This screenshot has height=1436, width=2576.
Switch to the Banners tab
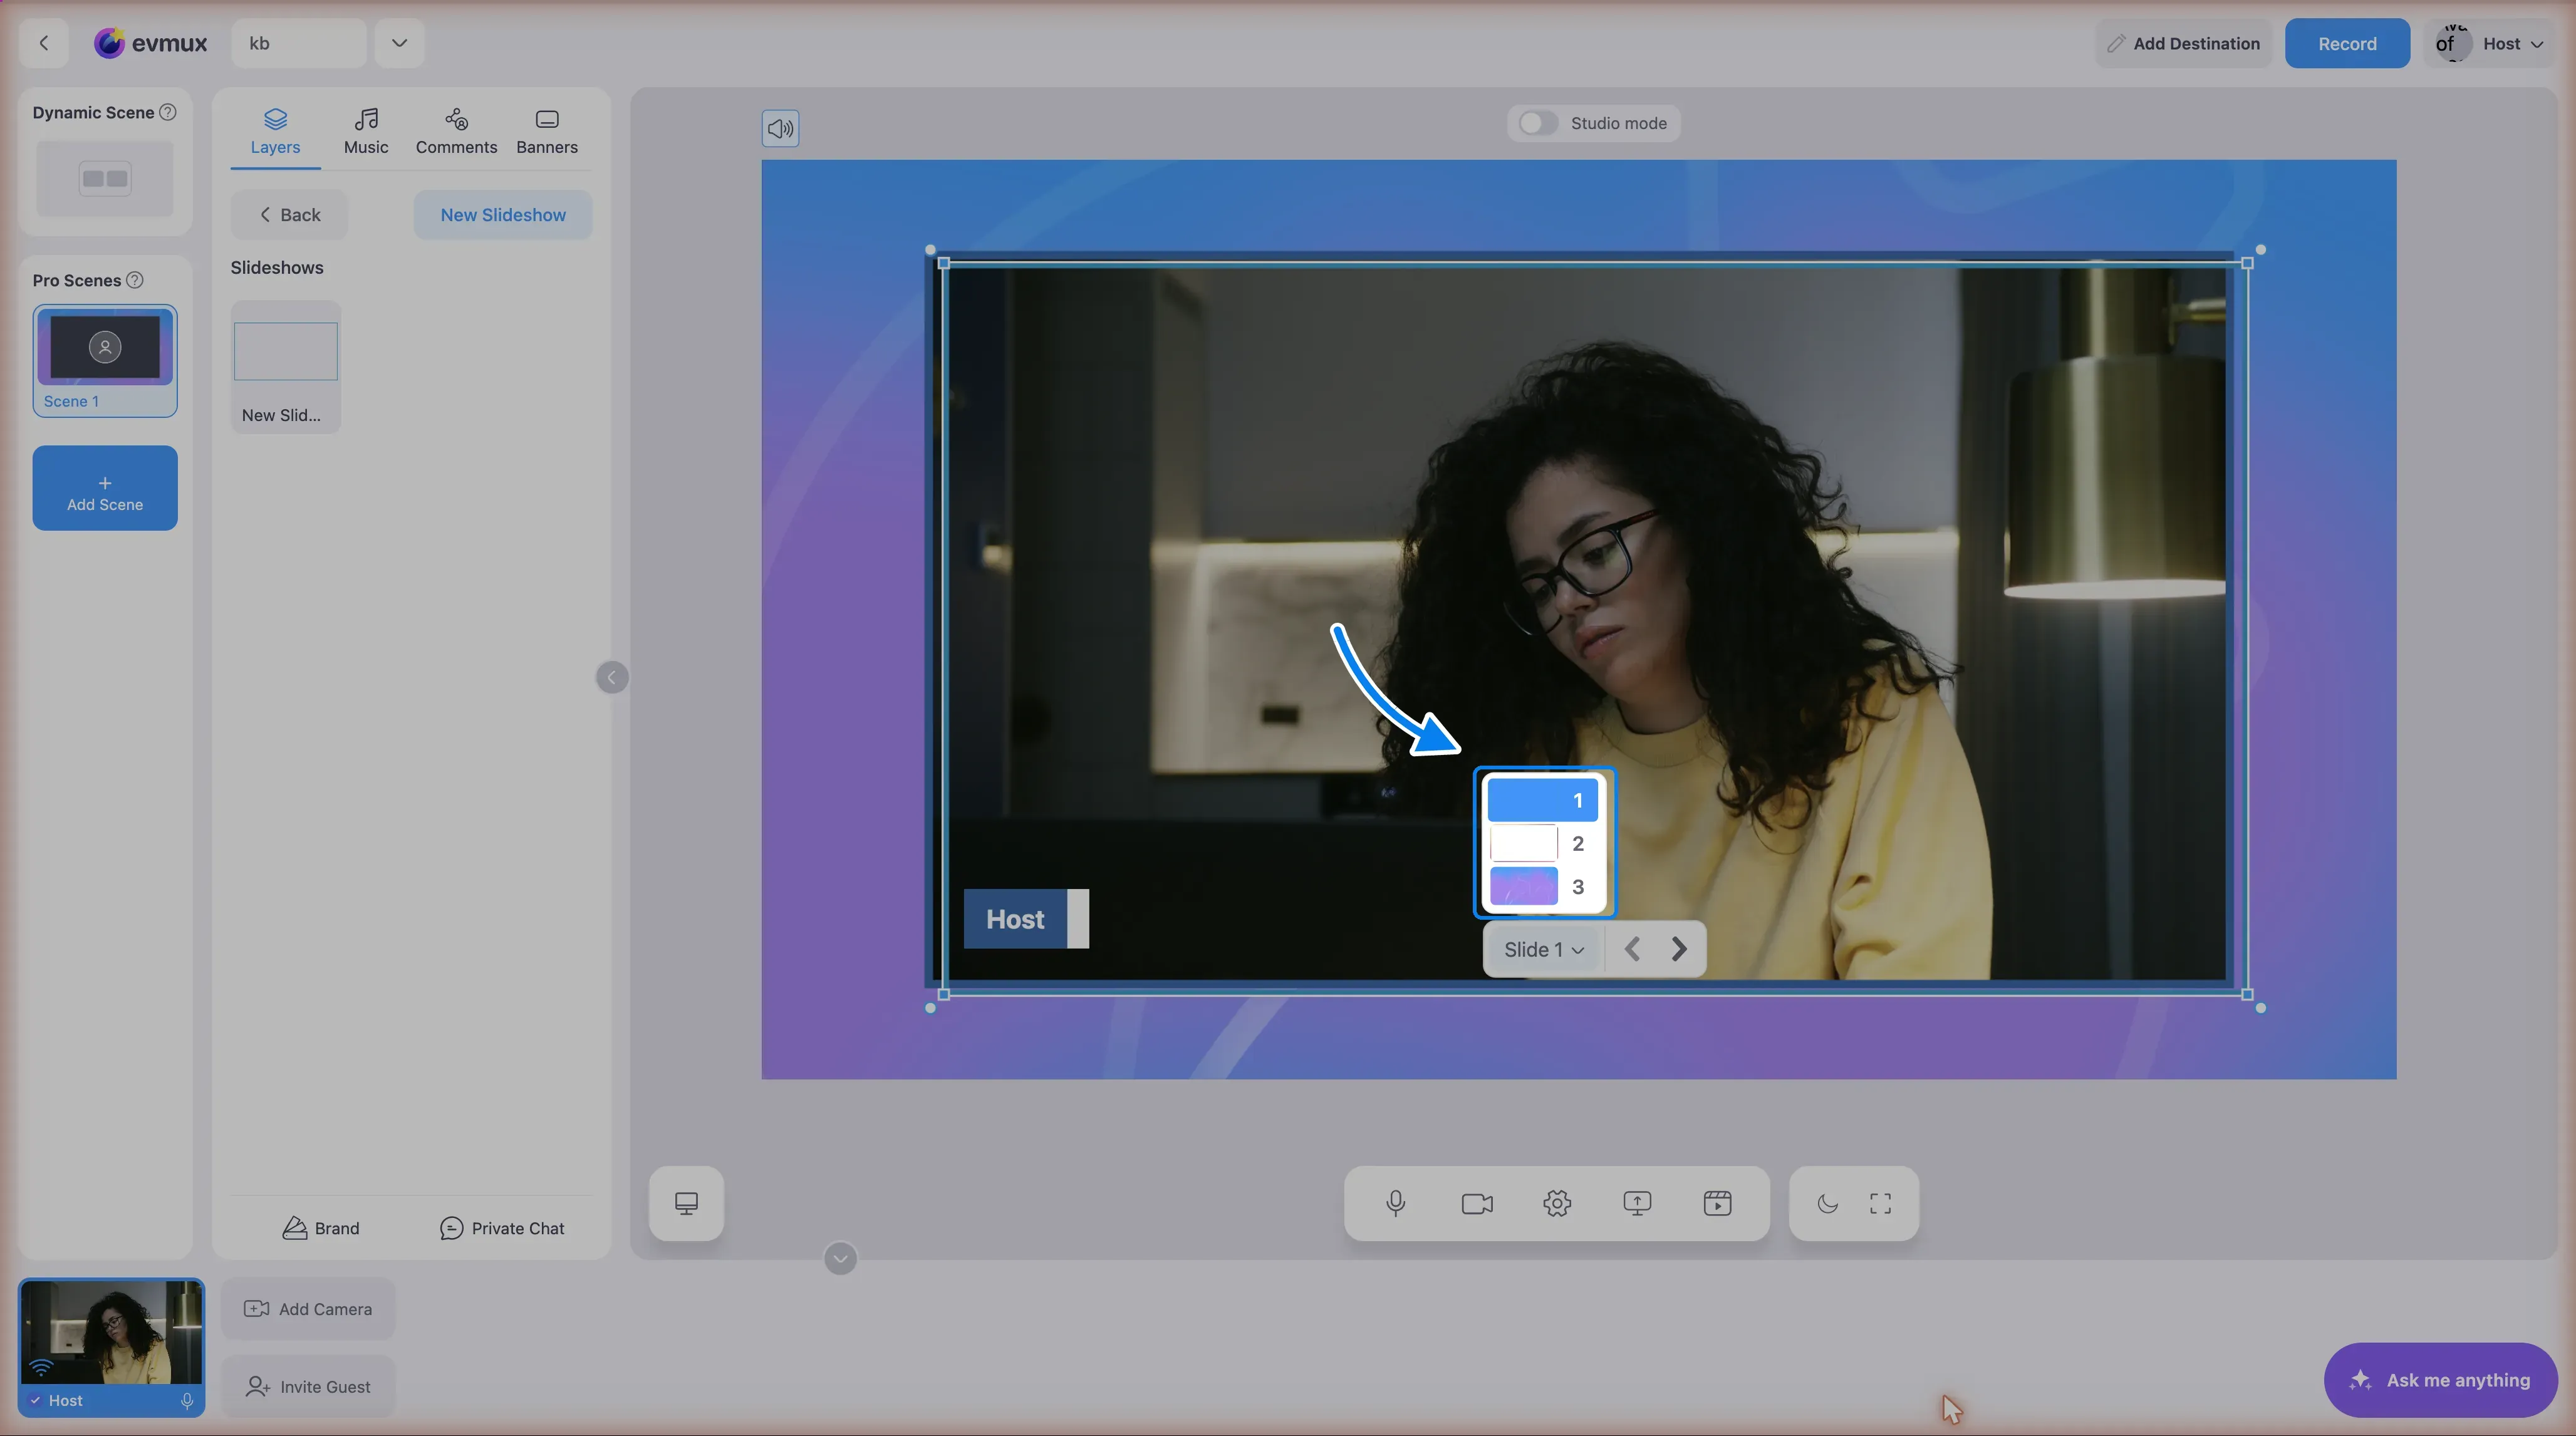pos(547,131)
